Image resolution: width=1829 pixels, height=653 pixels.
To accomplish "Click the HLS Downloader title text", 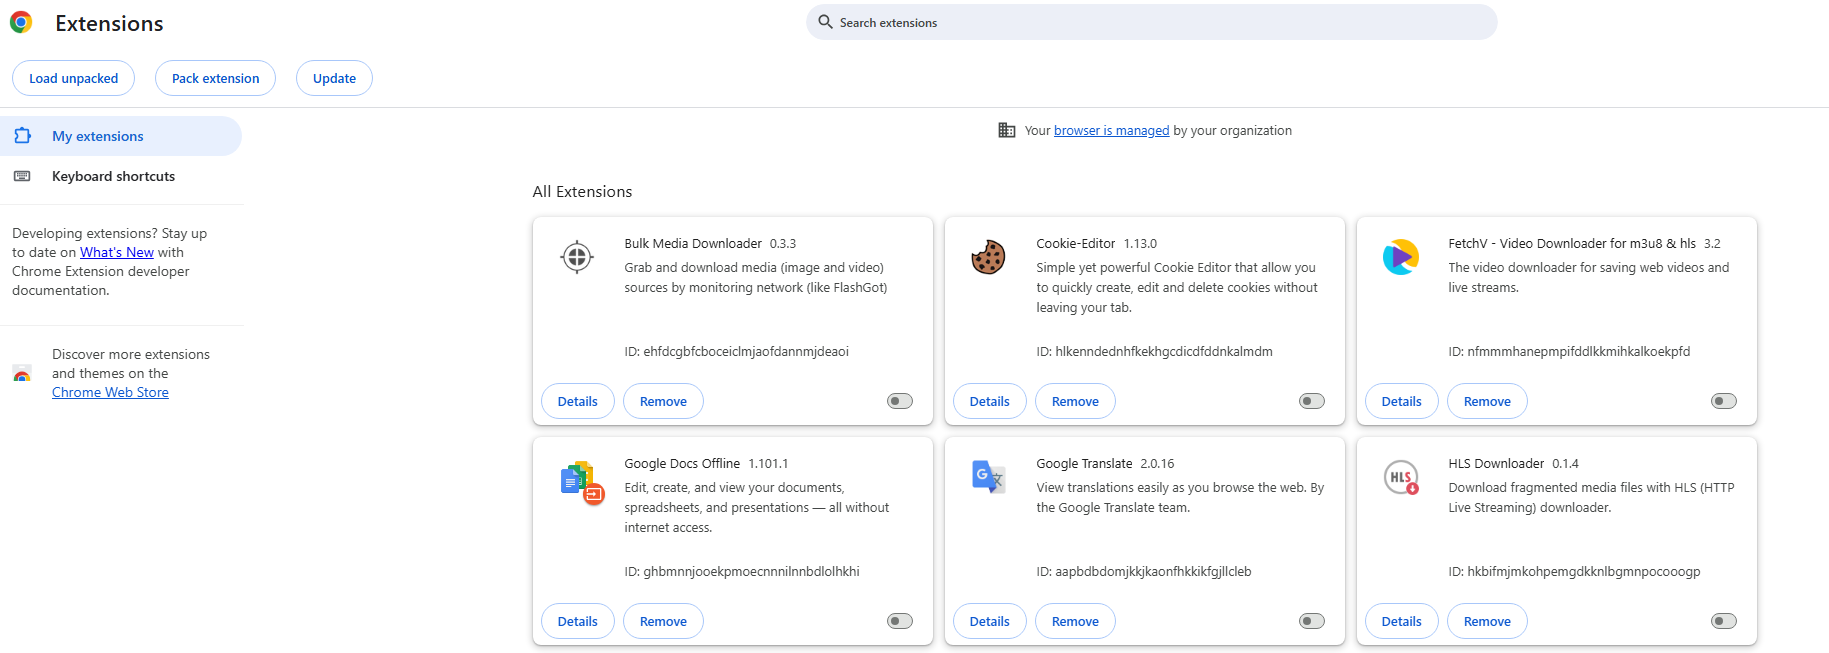I will pos(1496,463).
